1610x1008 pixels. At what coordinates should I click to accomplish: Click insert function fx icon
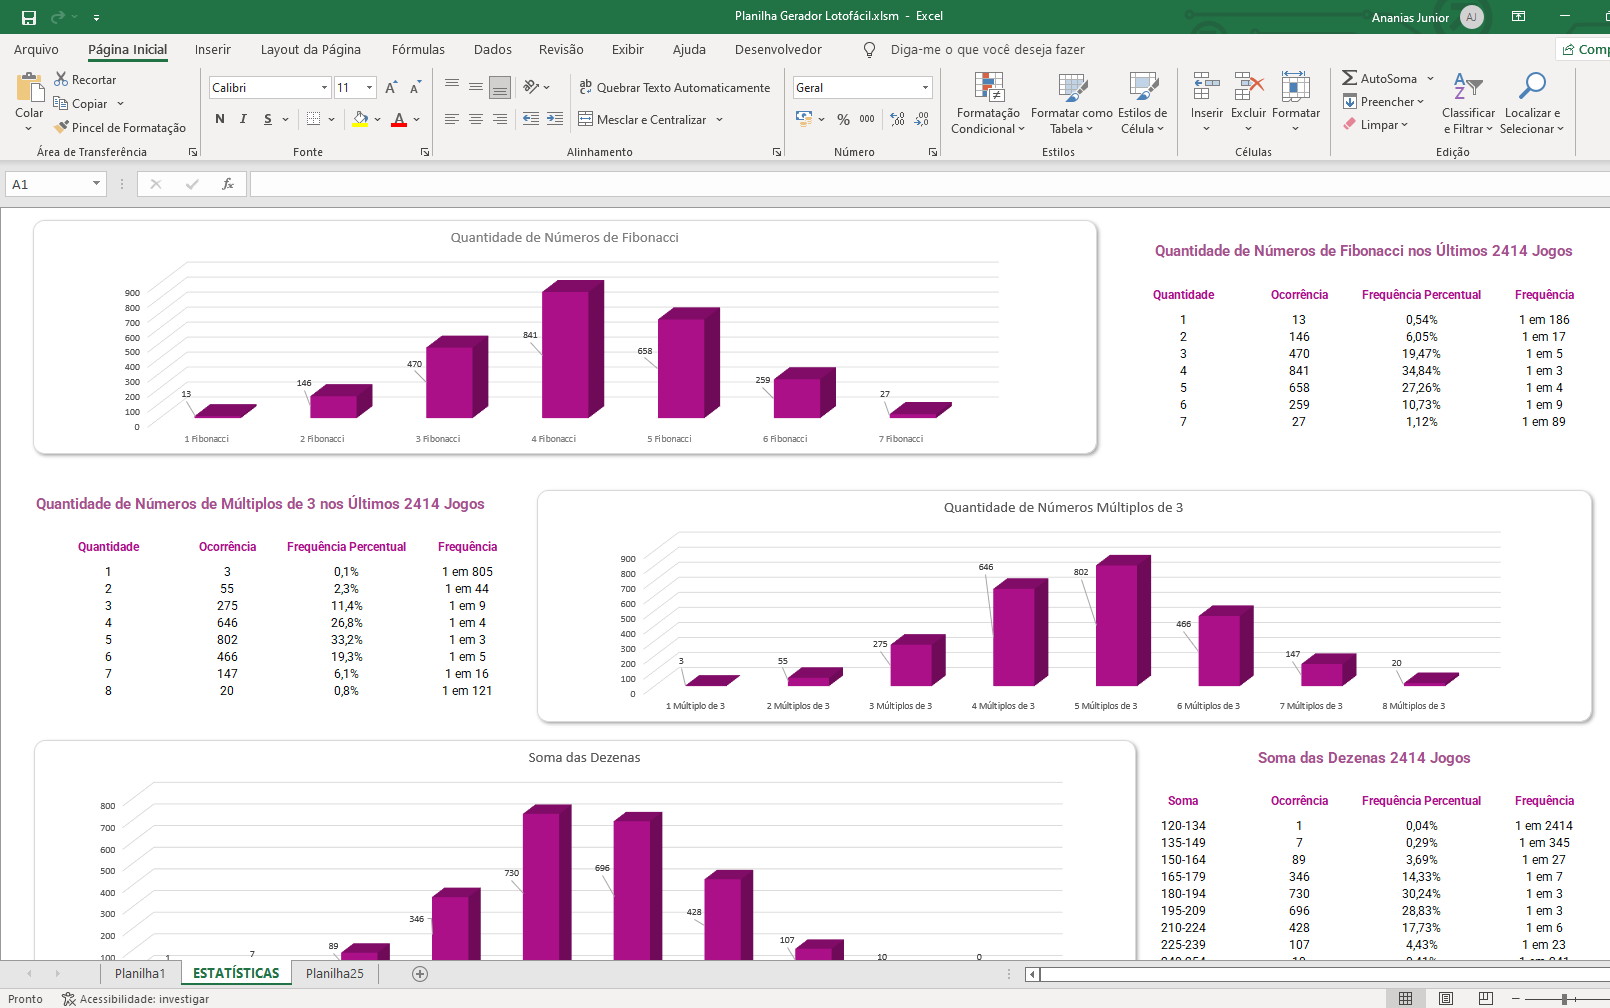pos(228,184)
